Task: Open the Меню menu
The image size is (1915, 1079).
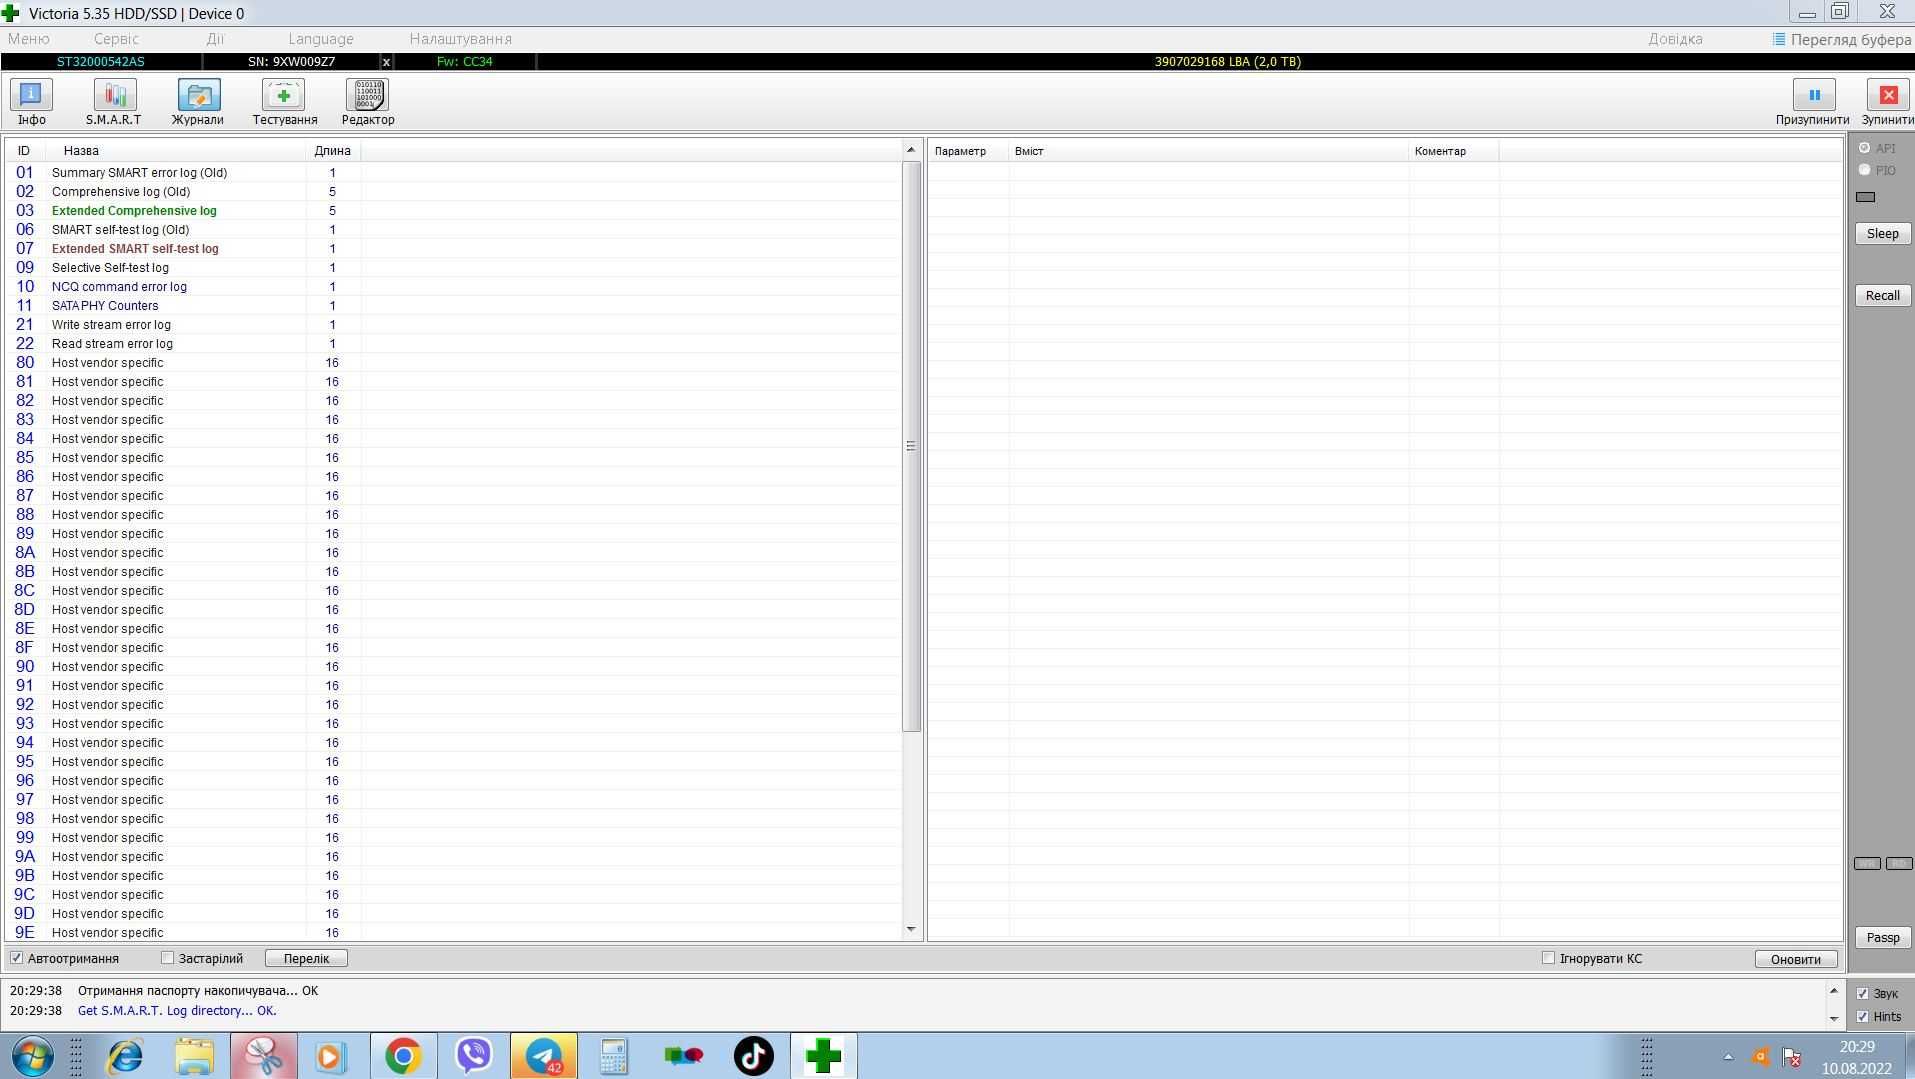Action: pyautogui.click(x=28, y=39)
